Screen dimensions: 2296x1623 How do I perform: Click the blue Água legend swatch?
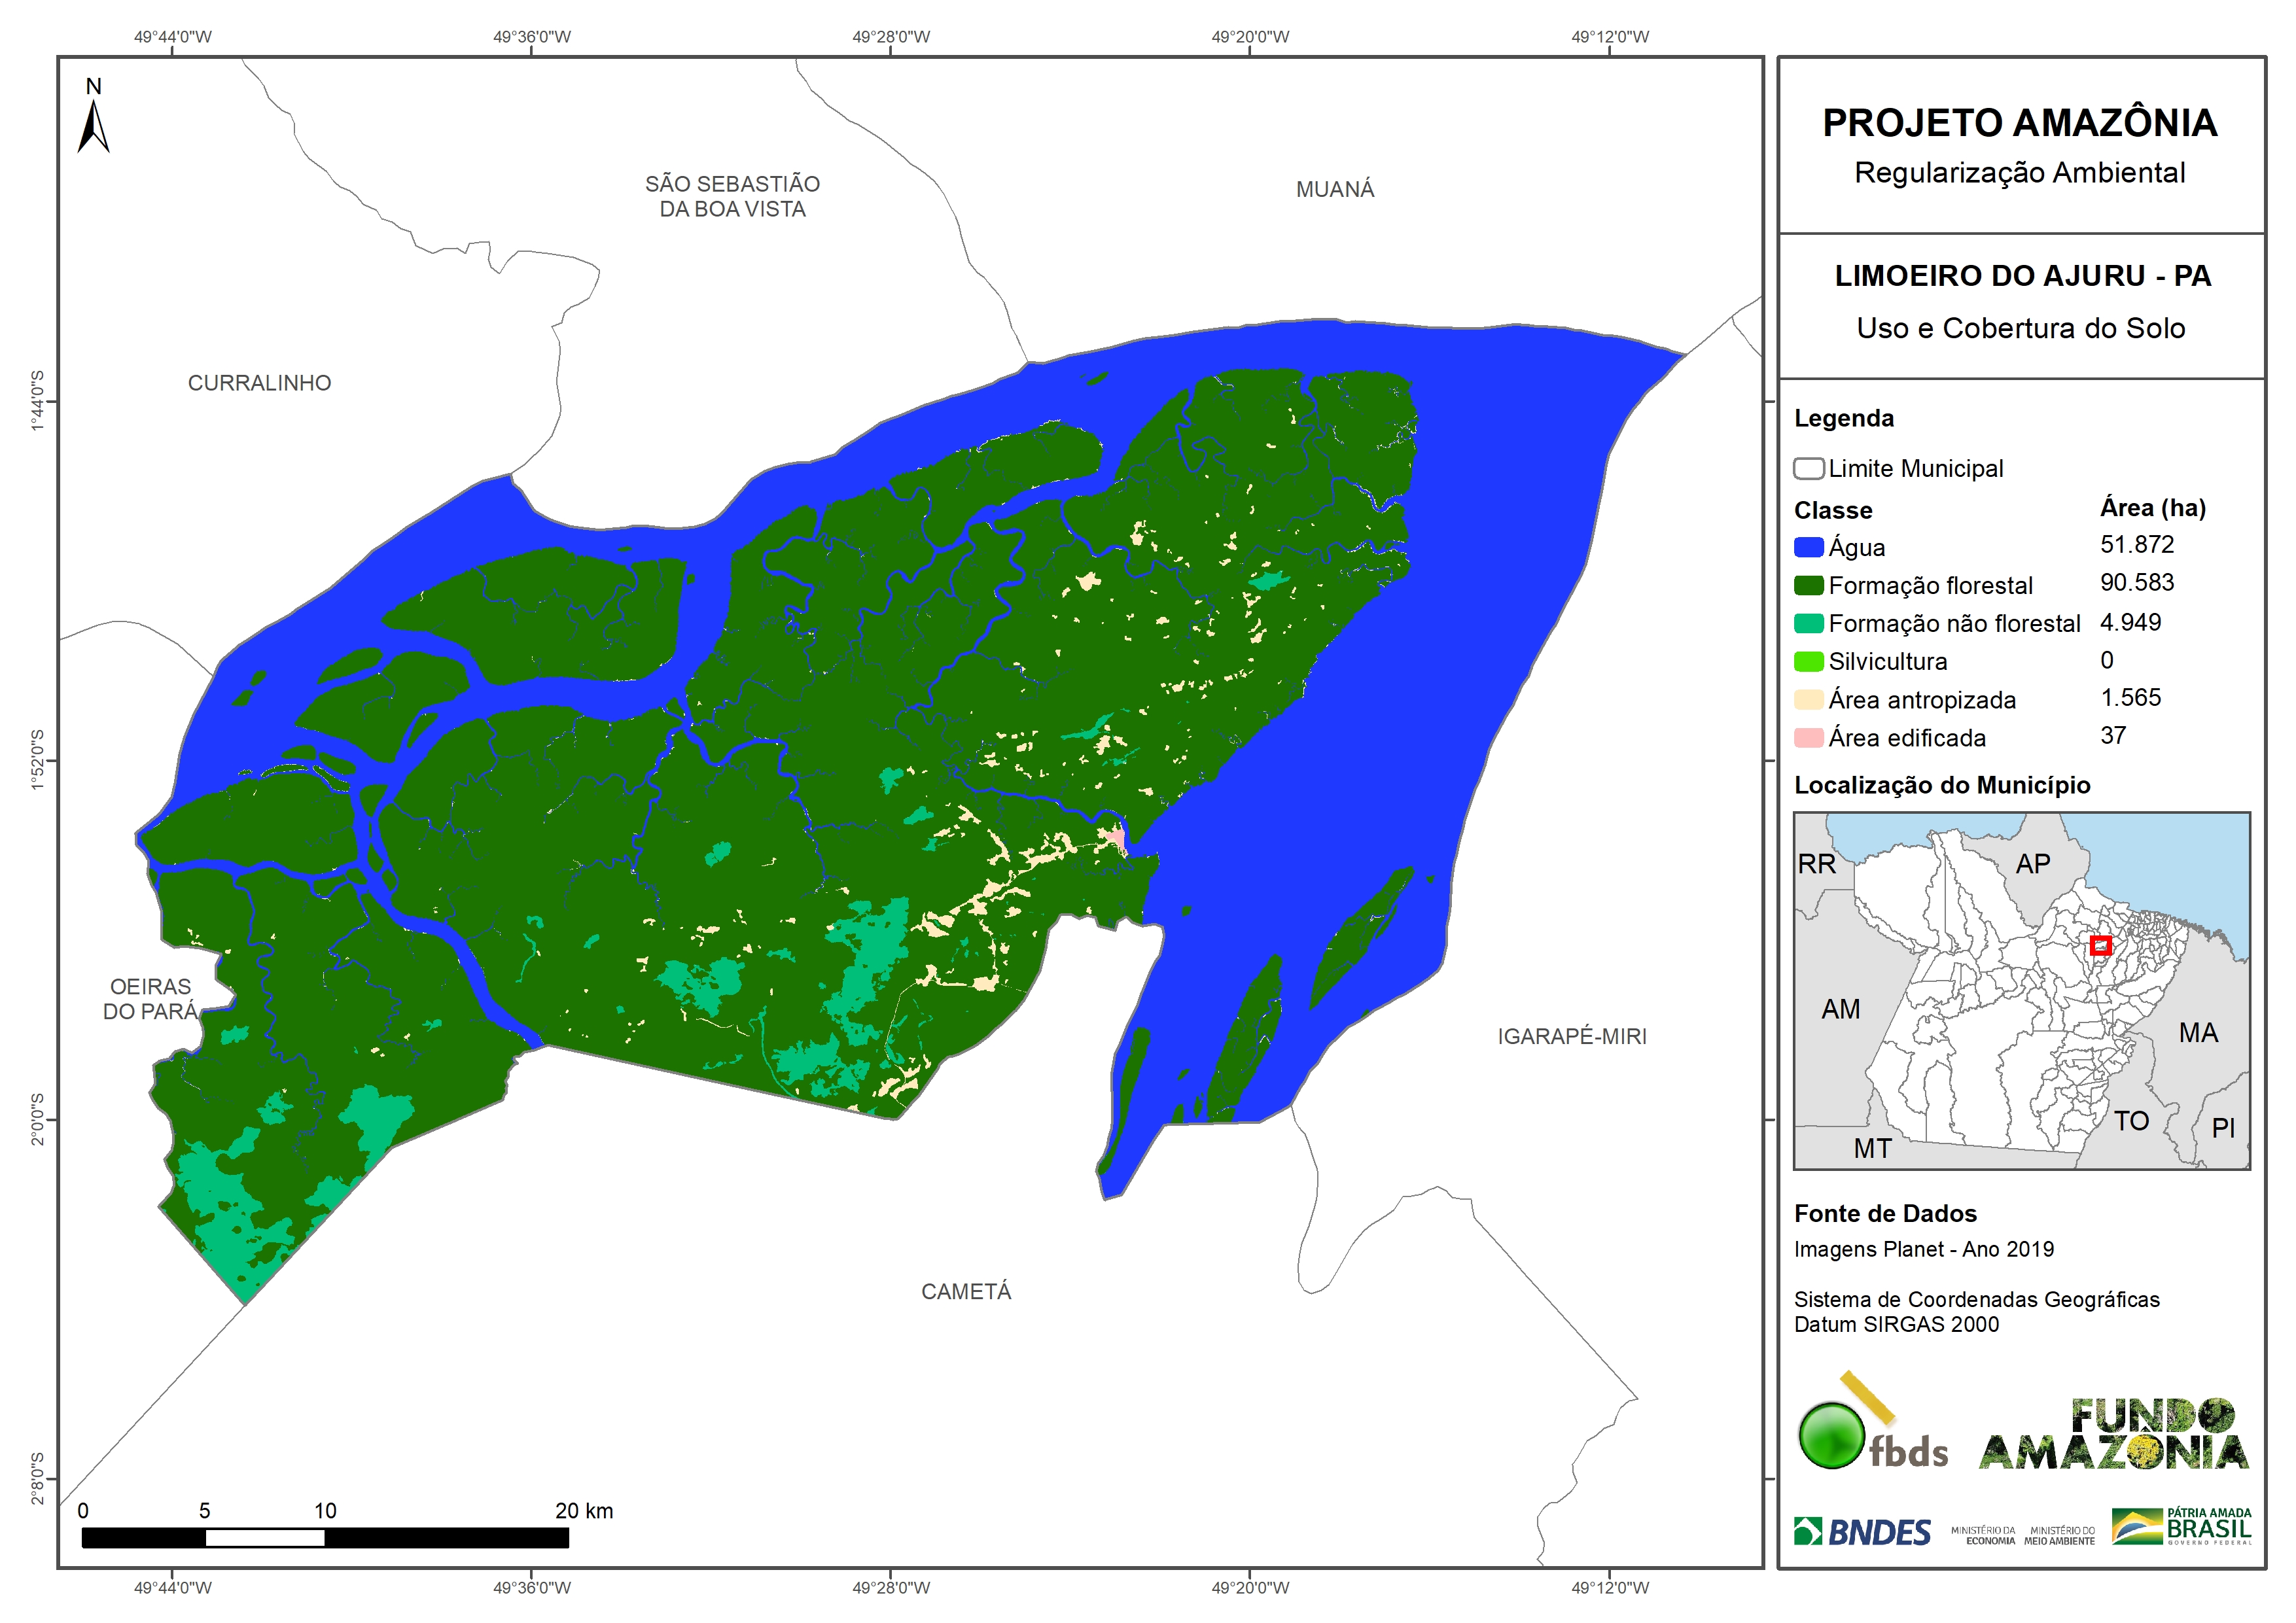click(1808, 547)
